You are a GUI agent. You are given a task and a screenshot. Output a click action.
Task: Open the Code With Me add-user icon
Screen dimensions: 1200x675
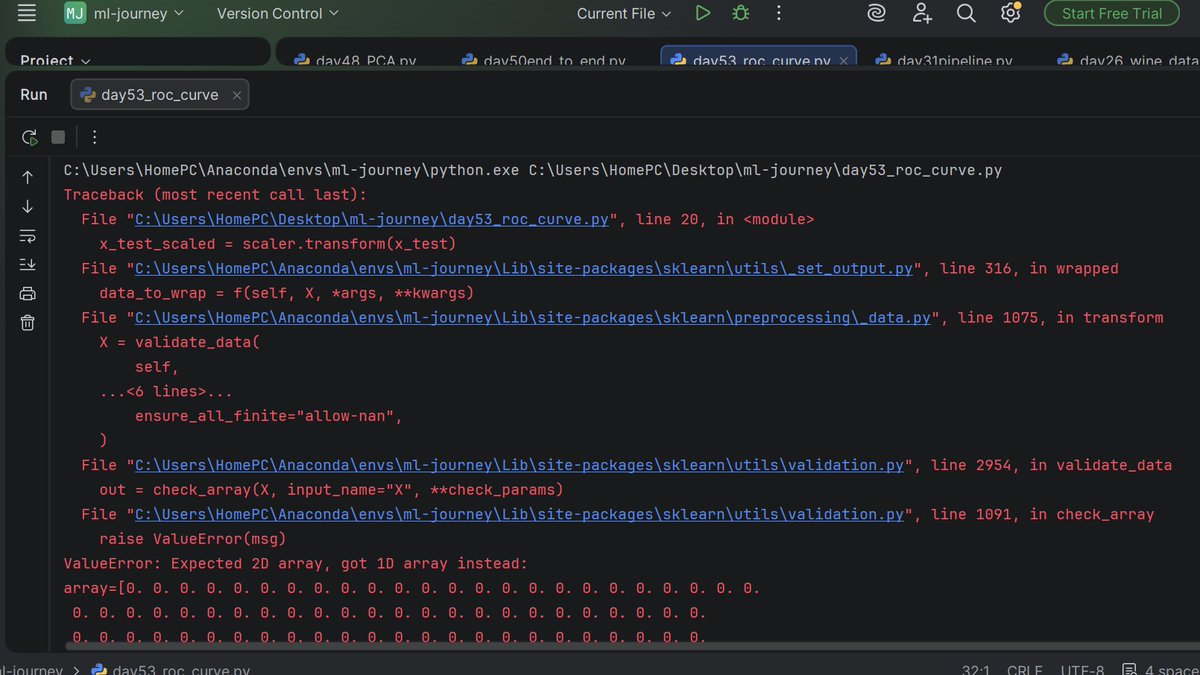click(x=922, y=13)
